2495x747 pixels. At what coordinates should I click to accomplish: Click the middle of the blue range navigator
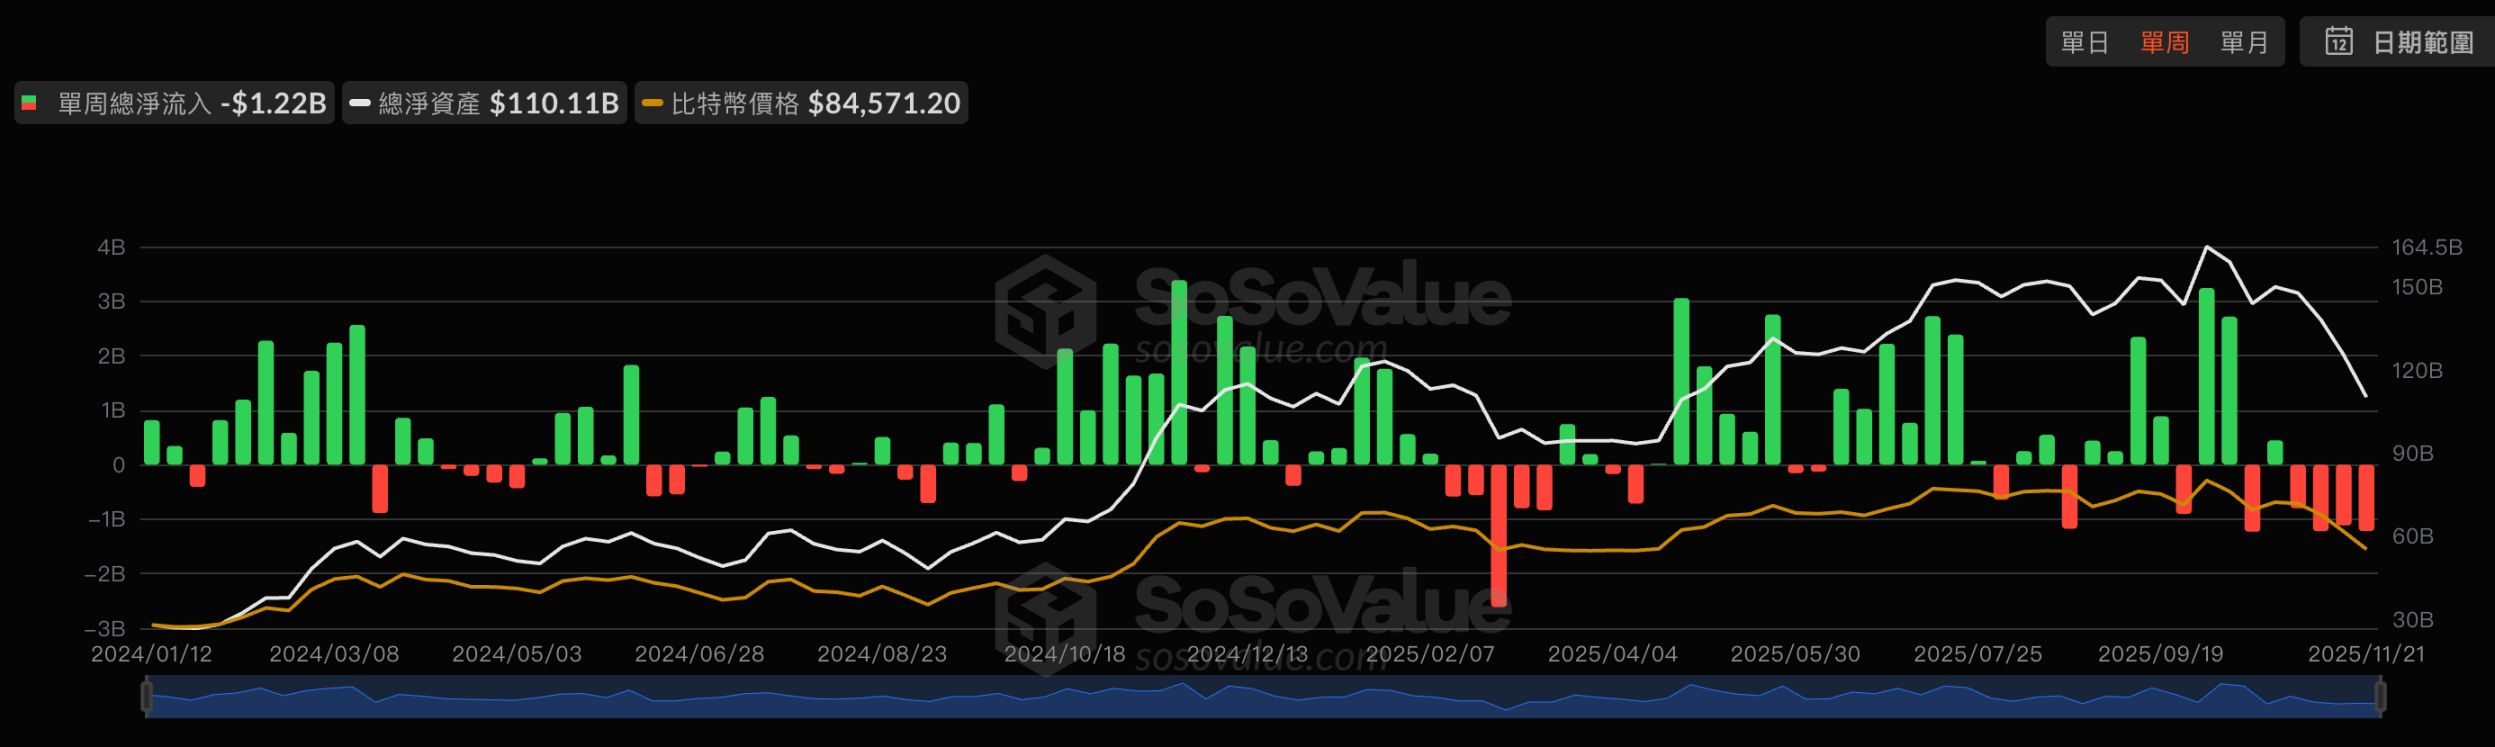click(x=1263, y=697)
